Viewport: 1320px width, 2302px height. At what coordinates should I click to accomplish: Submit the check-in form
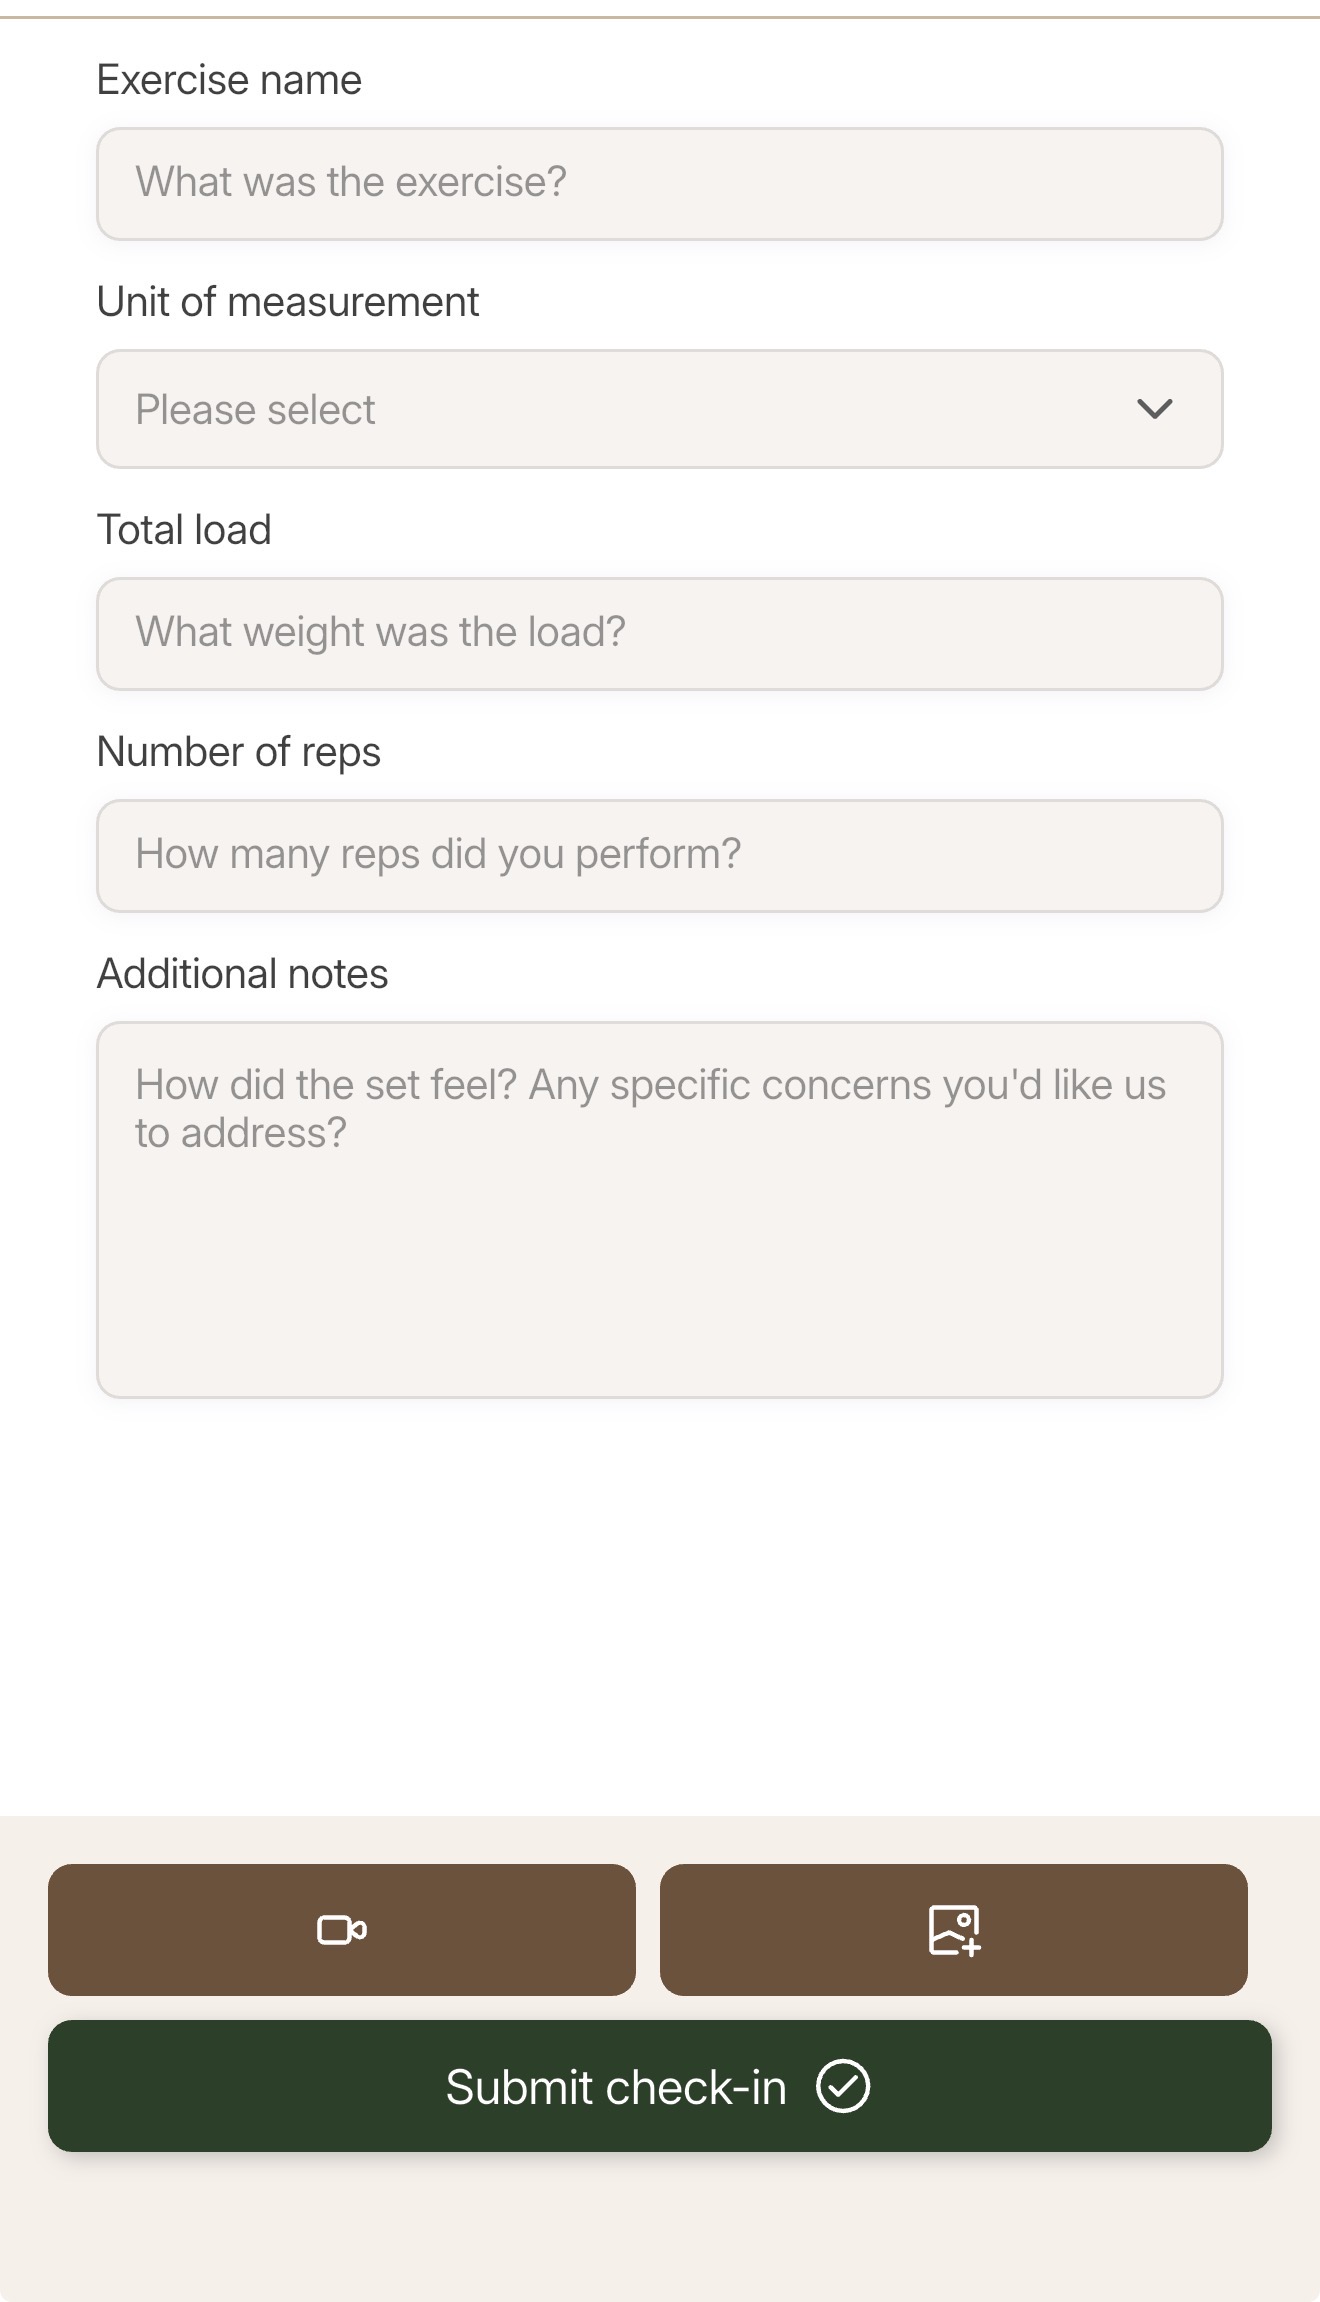pyautogui.click(x=660, y=2086)
